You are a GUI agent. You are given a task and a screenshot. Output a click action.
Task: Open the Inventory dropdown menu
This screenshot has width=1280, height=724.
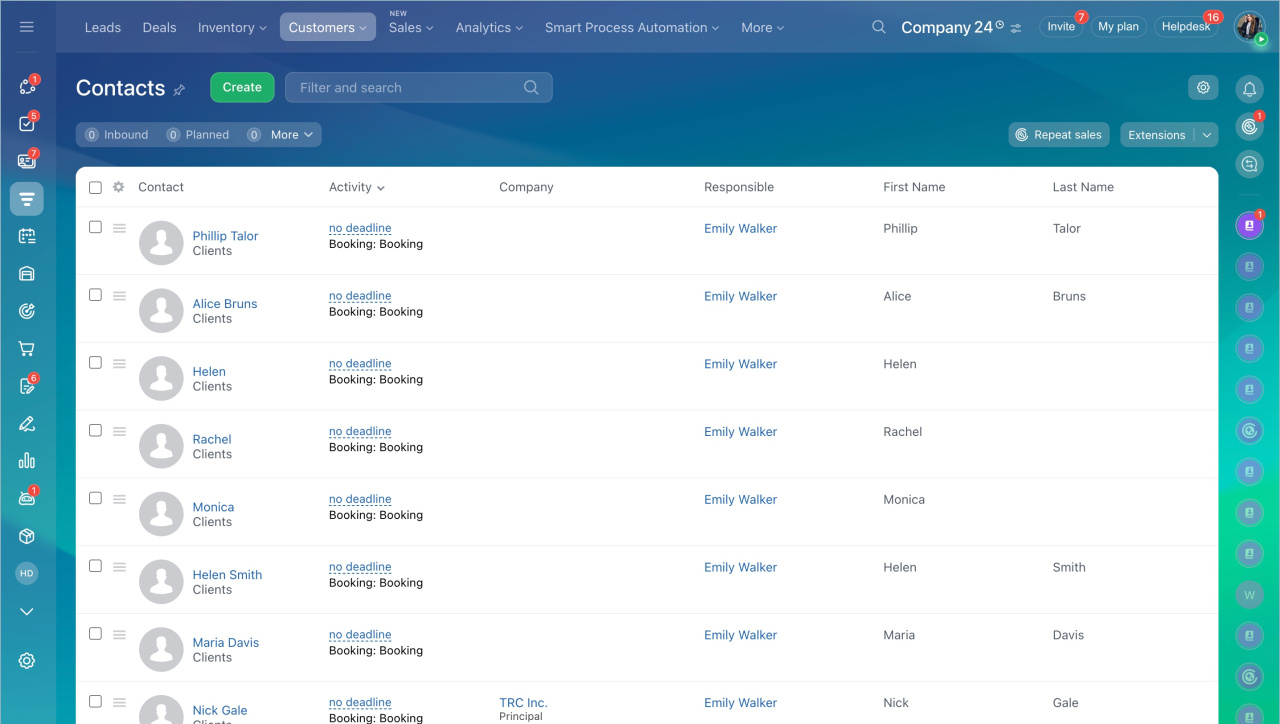click(x=232, y=27)
